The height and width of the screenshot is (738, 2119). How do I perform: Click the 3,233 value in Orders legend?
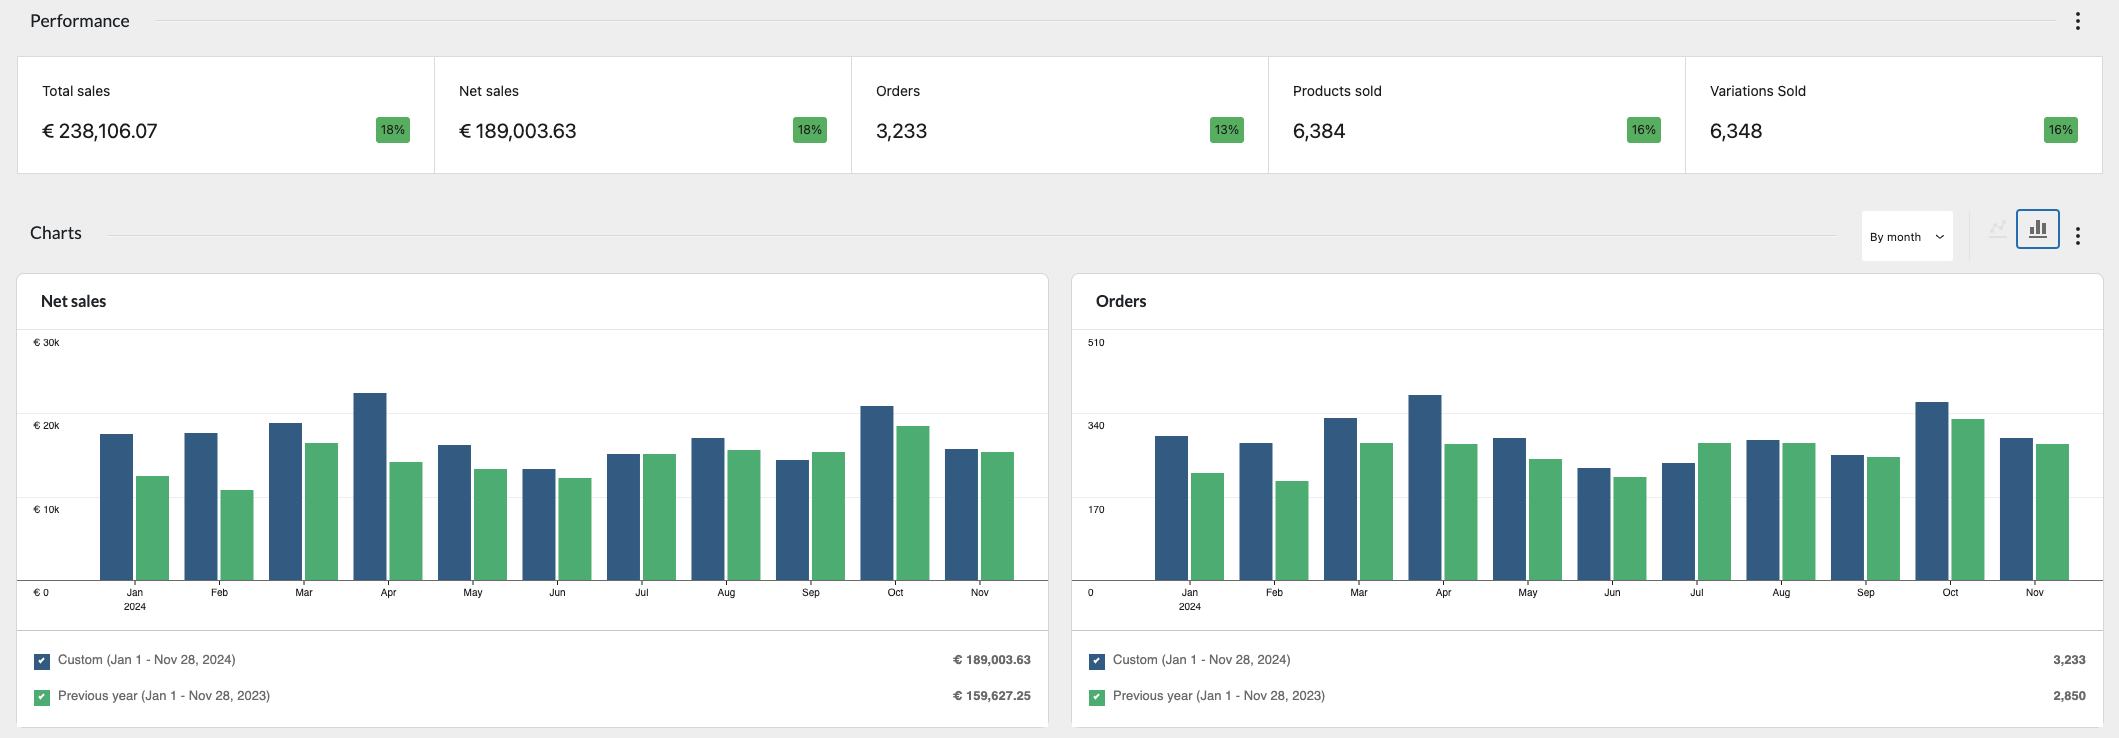coord(2069,660)
